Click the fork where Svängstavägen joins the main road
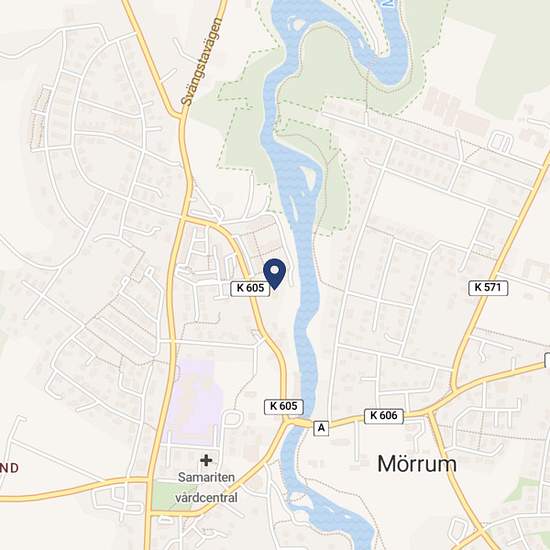 tap(182, 116)
